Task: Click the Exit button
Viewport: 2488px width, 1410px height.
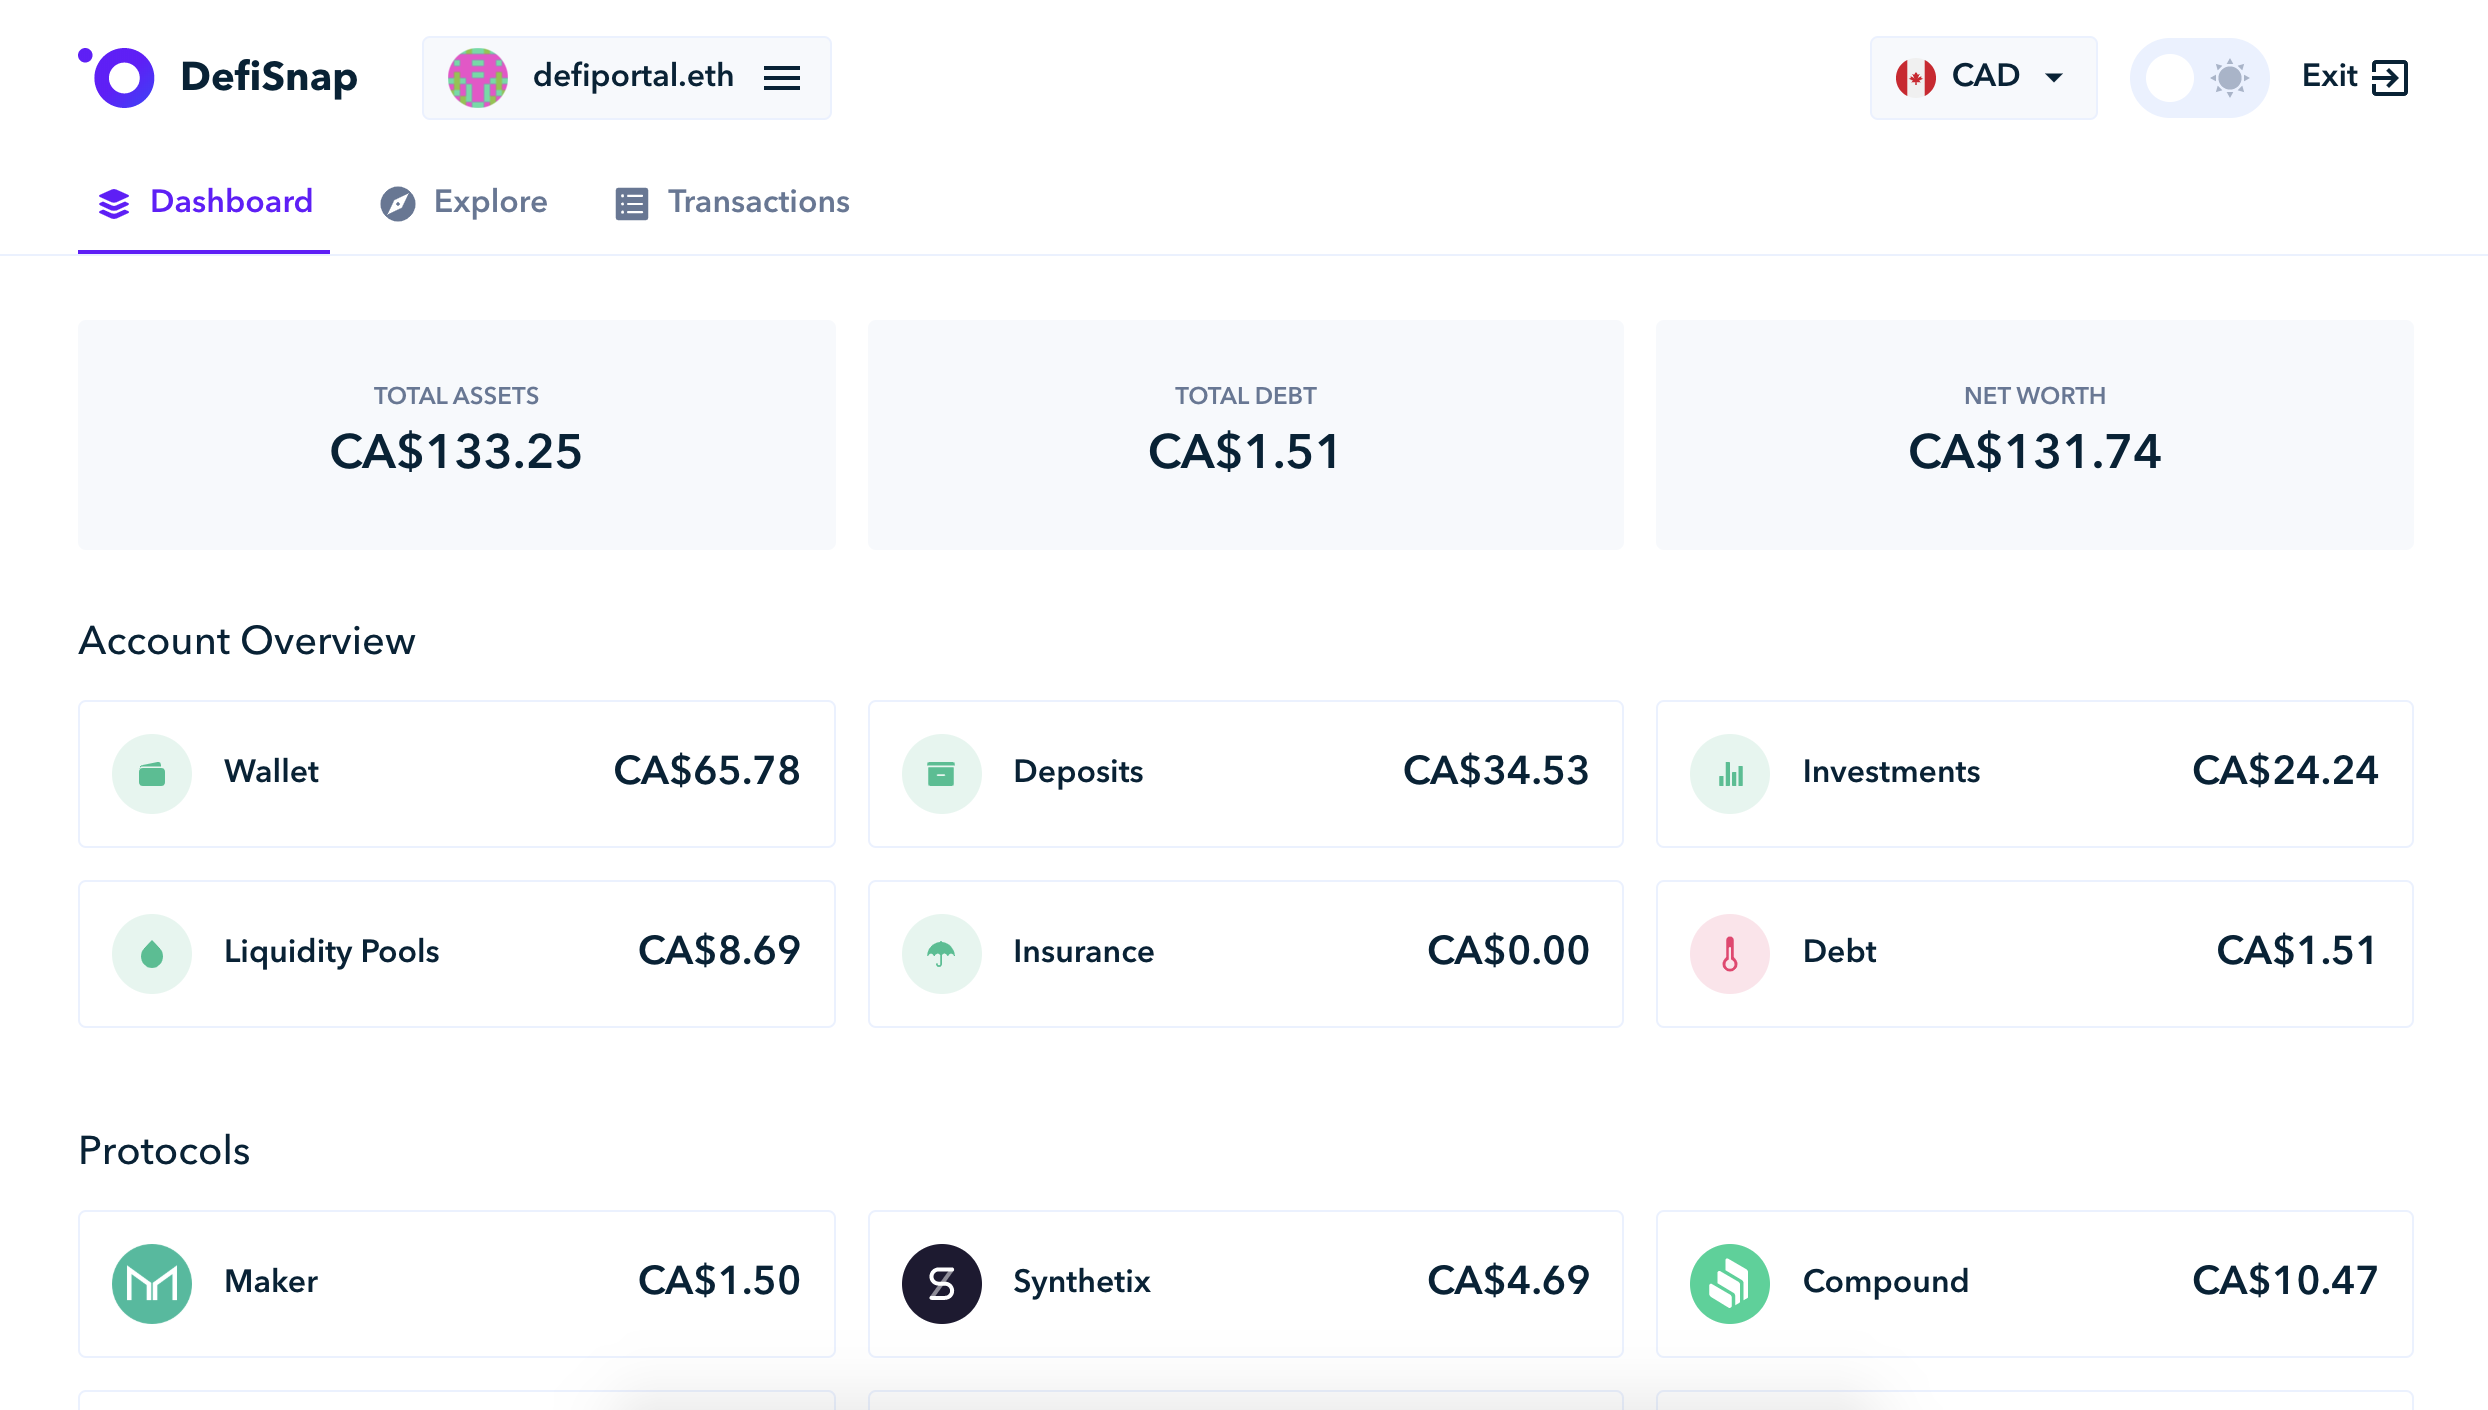Action: pos(2353,77)
